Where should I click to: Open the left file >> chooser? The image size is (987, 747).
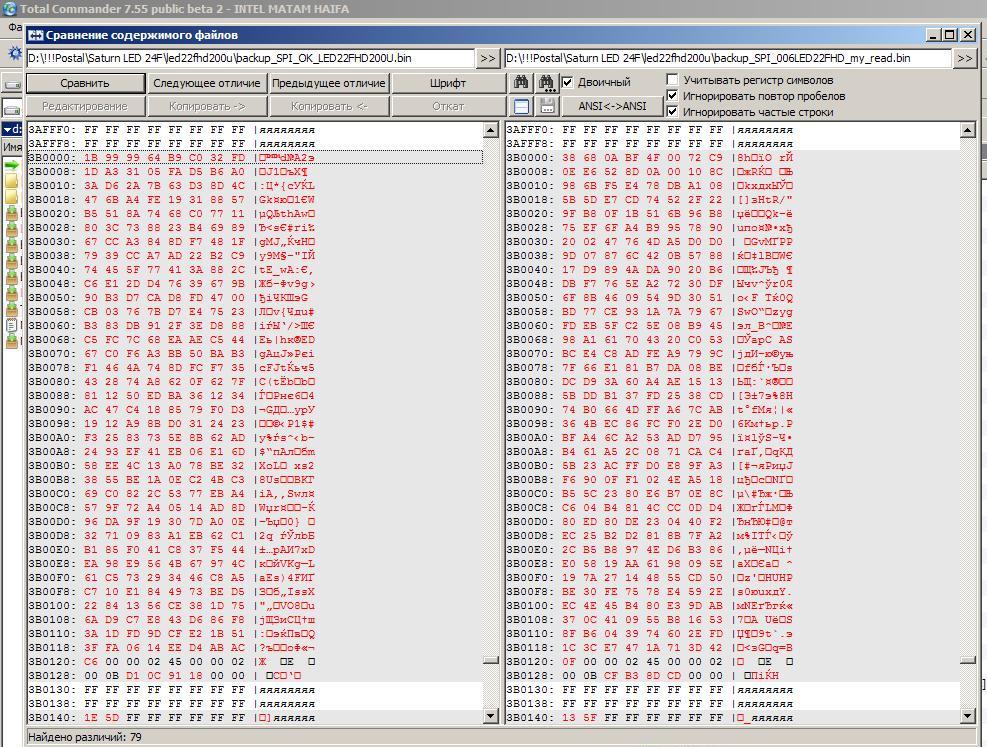(487, 59)
